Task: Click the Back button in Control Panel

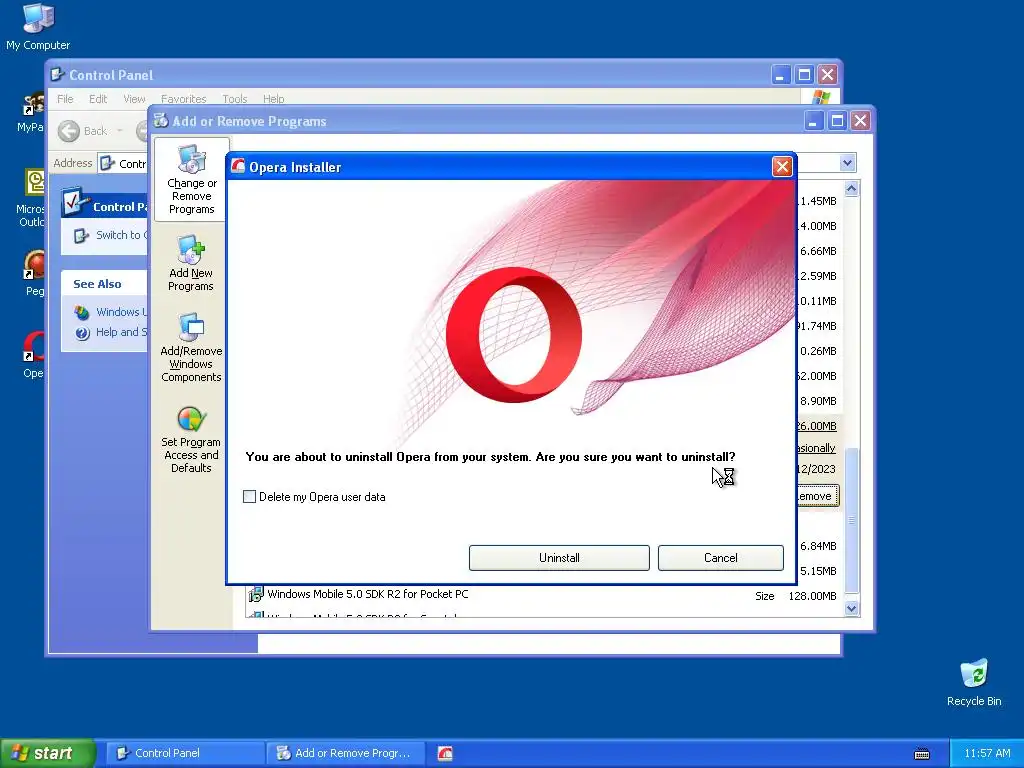Action: [82, 131]
